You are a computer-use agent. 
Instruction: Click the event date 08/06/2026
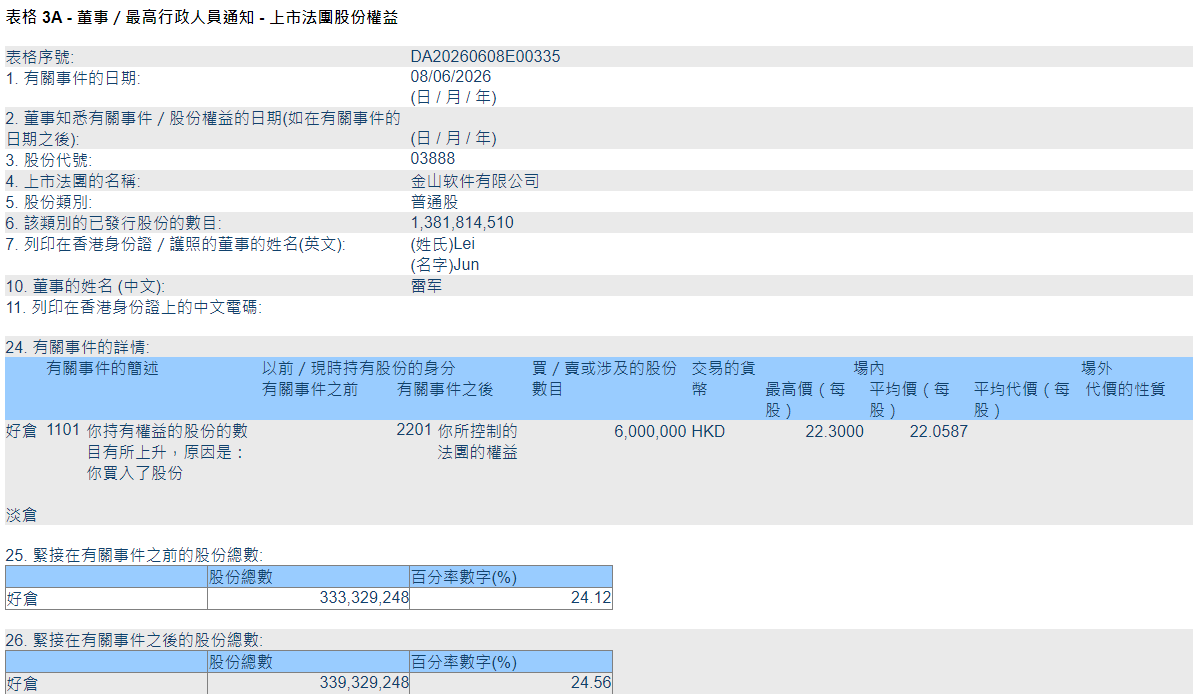450,77
